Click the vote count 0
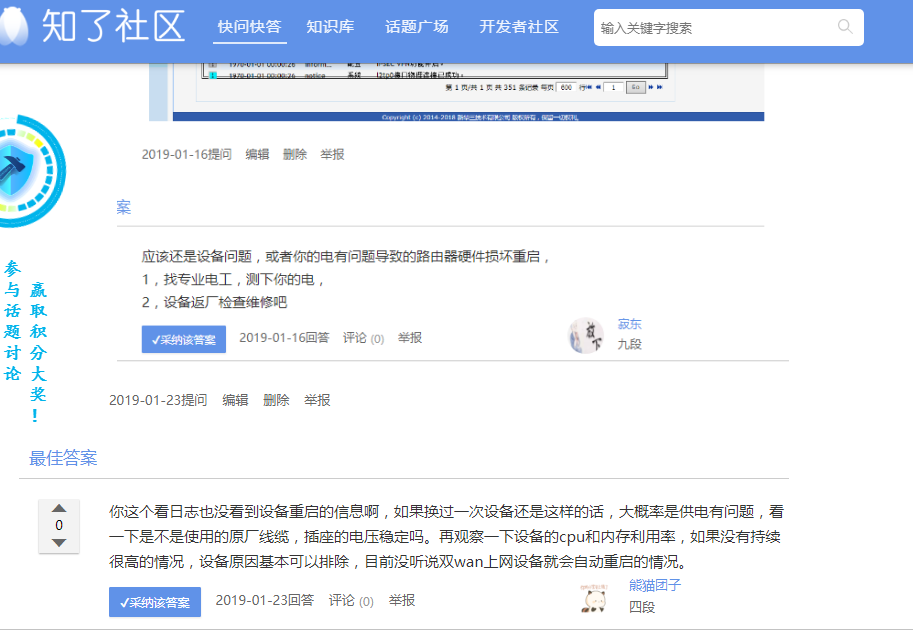 pyautogui.click(x=59, y=525)
